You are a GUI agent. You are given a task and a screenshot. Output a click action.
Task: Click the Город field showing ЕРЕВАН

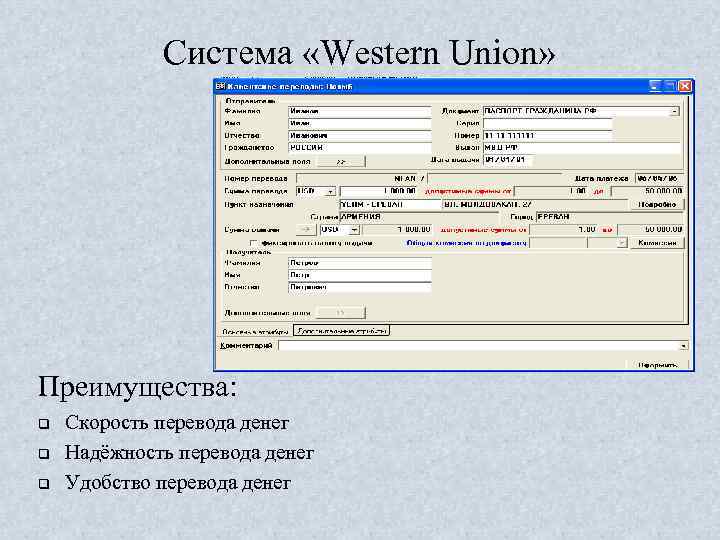609,217
